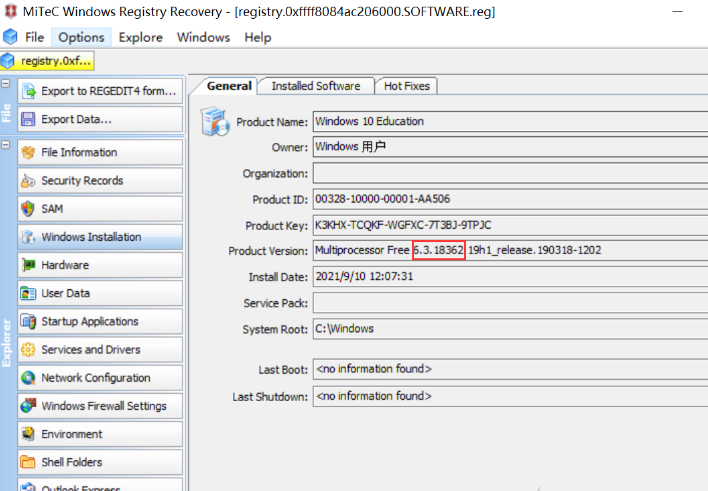Open the Startup Applications section

(x=100, y=322)
